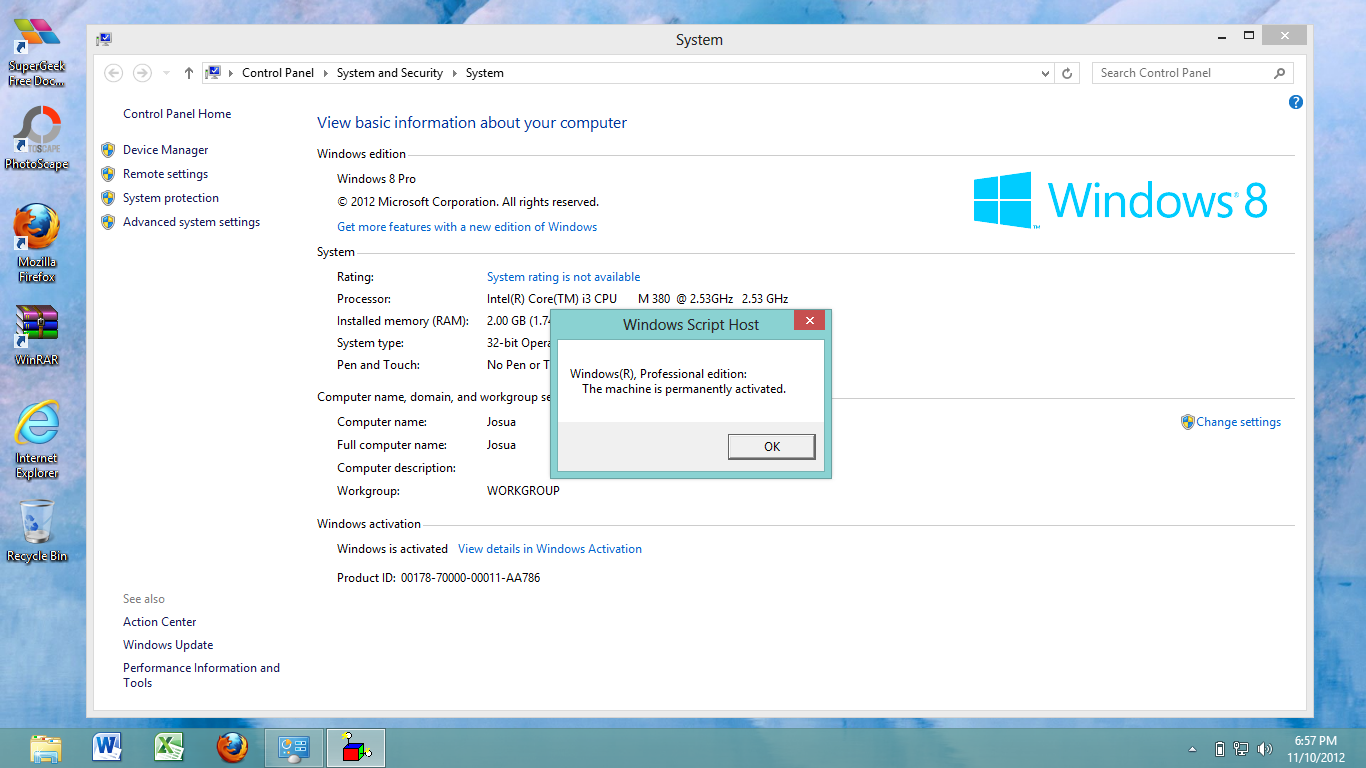Open recent locations dropdown arrow
1366x768 pixels.
click(167, 74)
